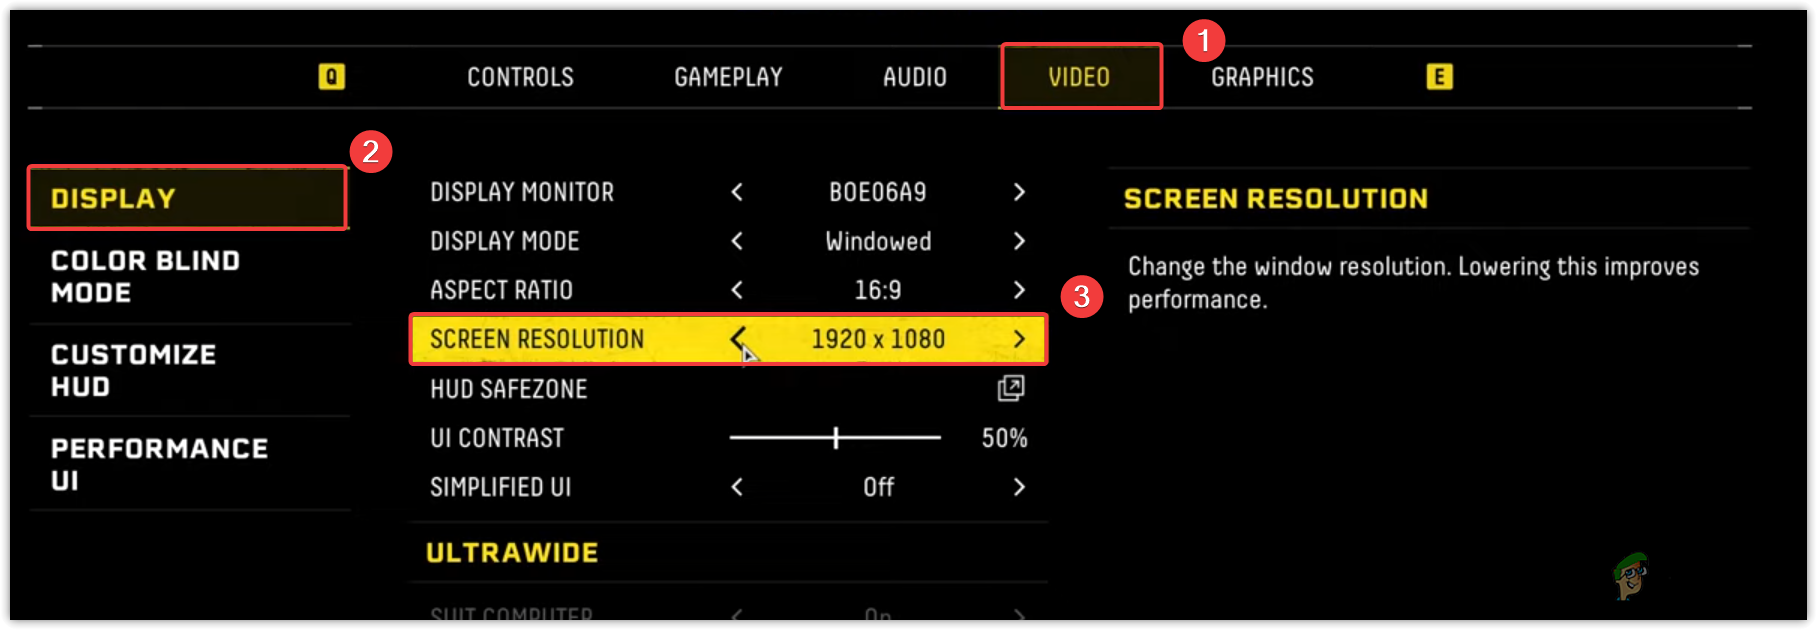1817x630 pixels.
Task: Click the mascot watermark logo
Action: pos(1630,576)
